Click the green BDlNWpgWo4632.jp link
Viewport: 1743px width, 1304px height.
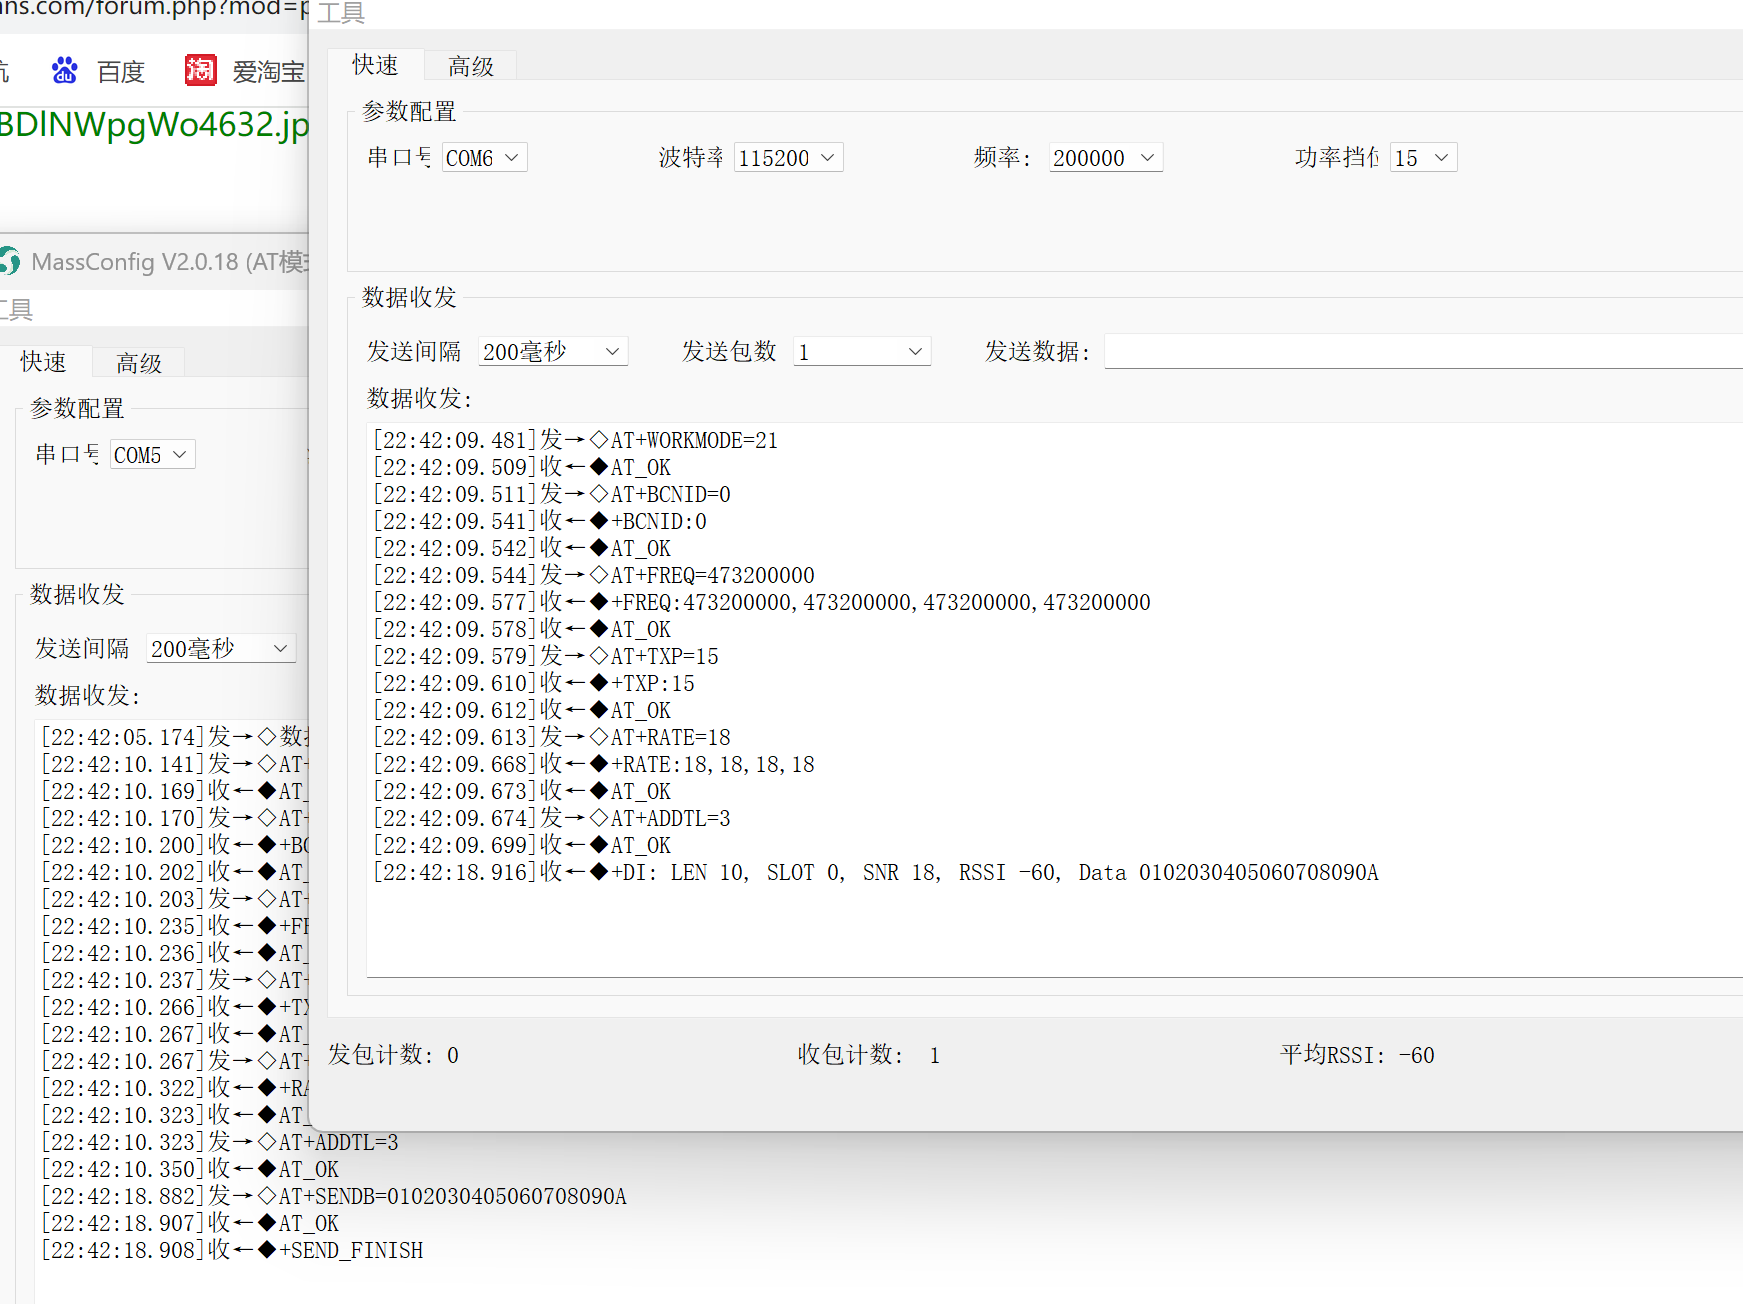click(150, 124)
